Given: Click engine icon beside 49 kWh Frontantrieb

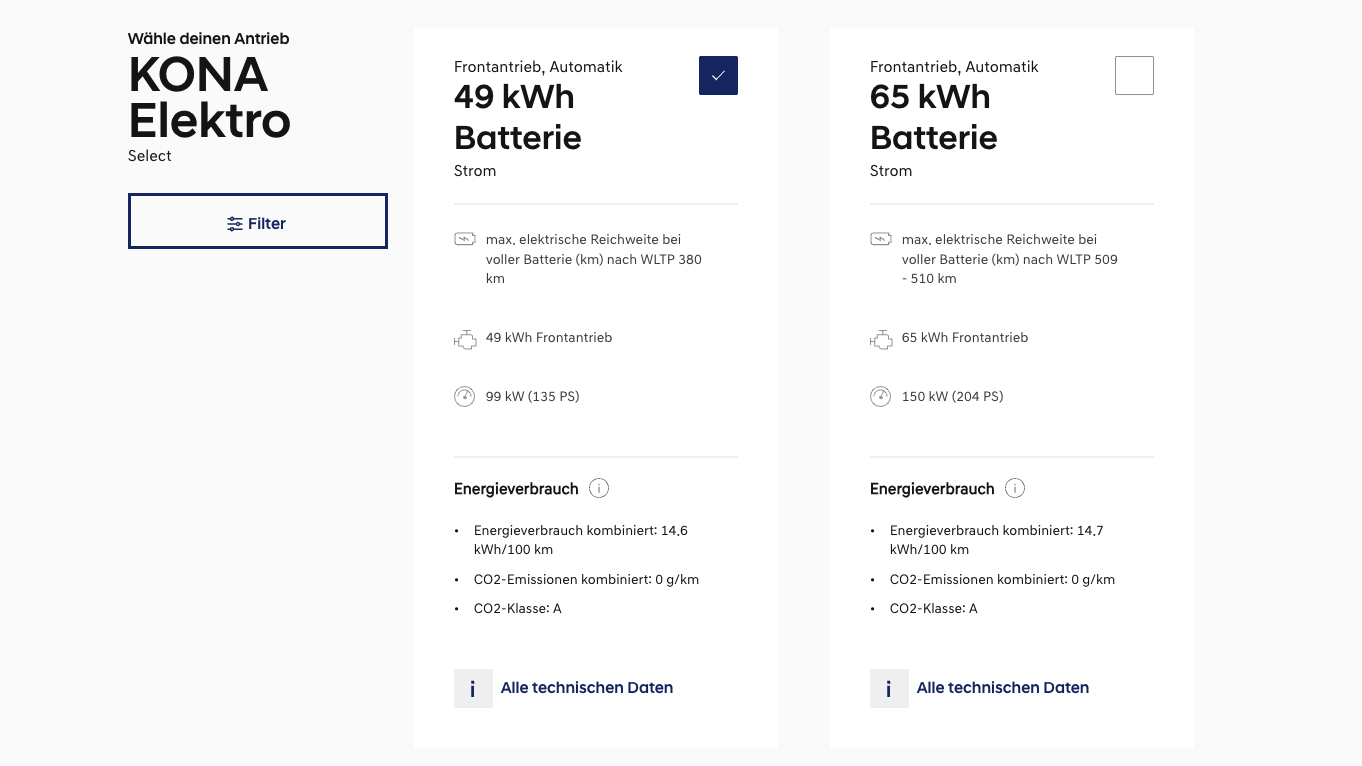Looking at the screenshot, I should click(465, 340).
